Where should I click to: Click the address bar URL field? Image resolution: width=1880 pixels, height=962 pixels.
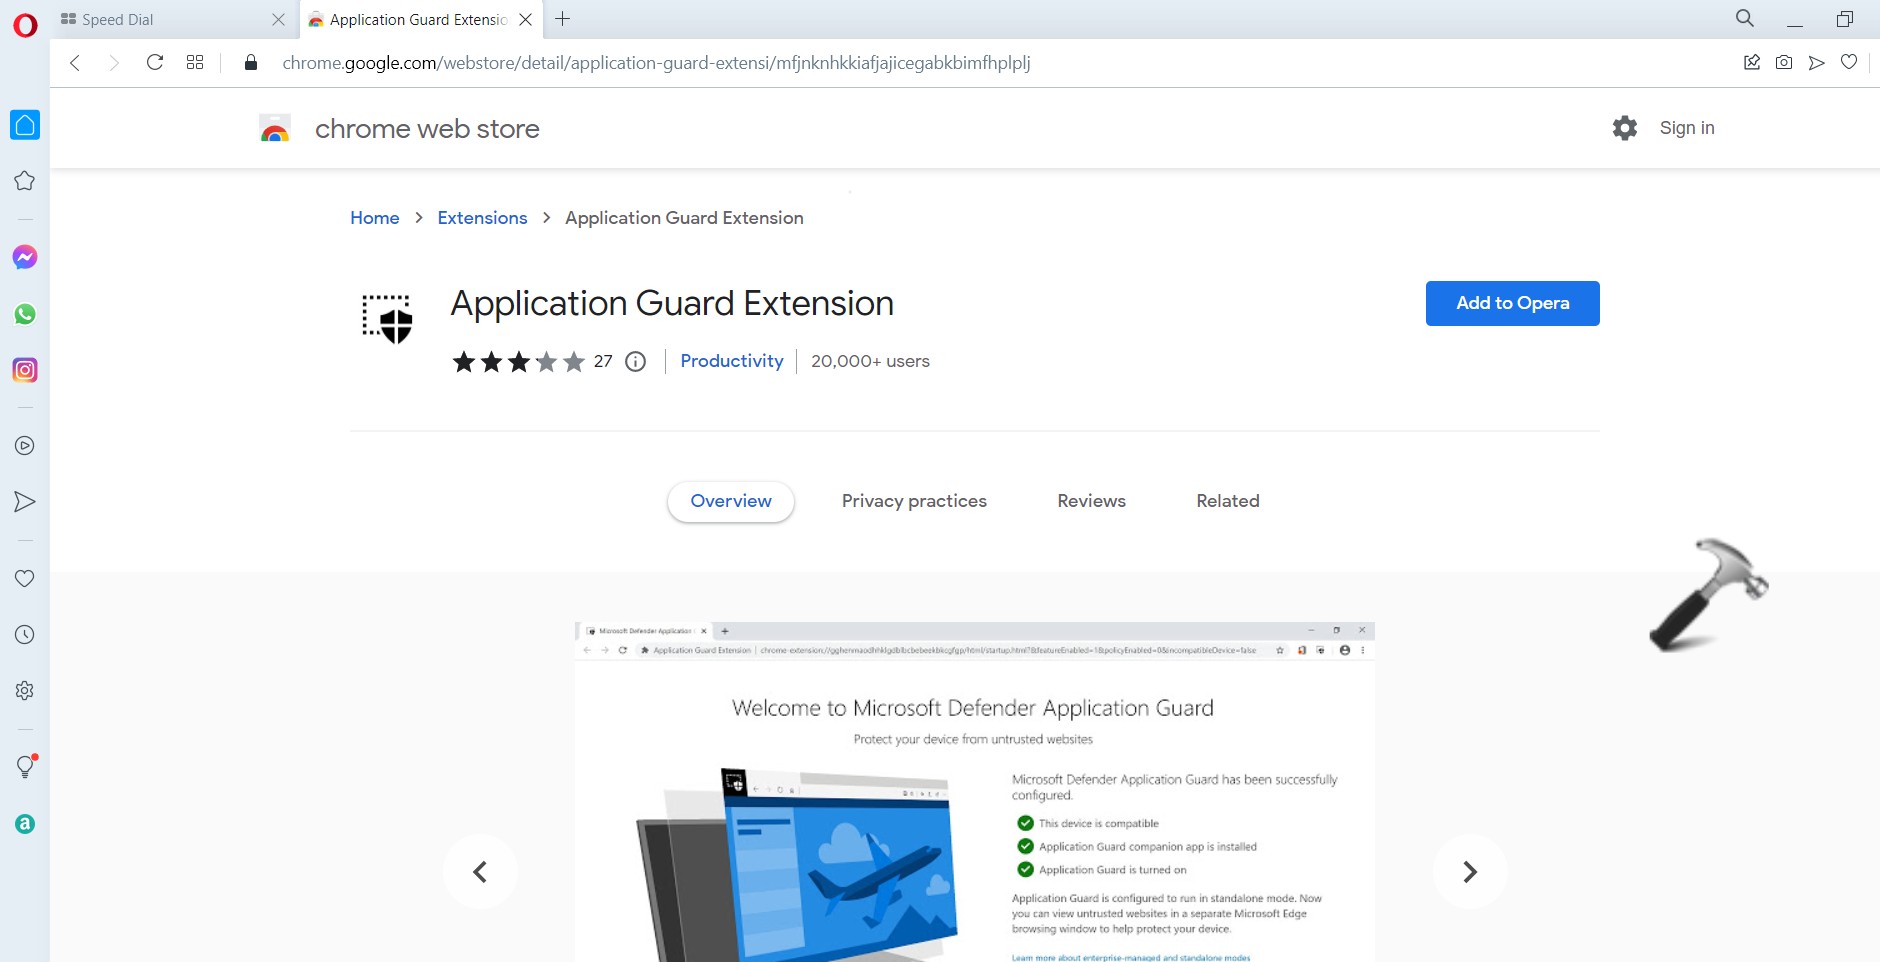click(656, 63)
